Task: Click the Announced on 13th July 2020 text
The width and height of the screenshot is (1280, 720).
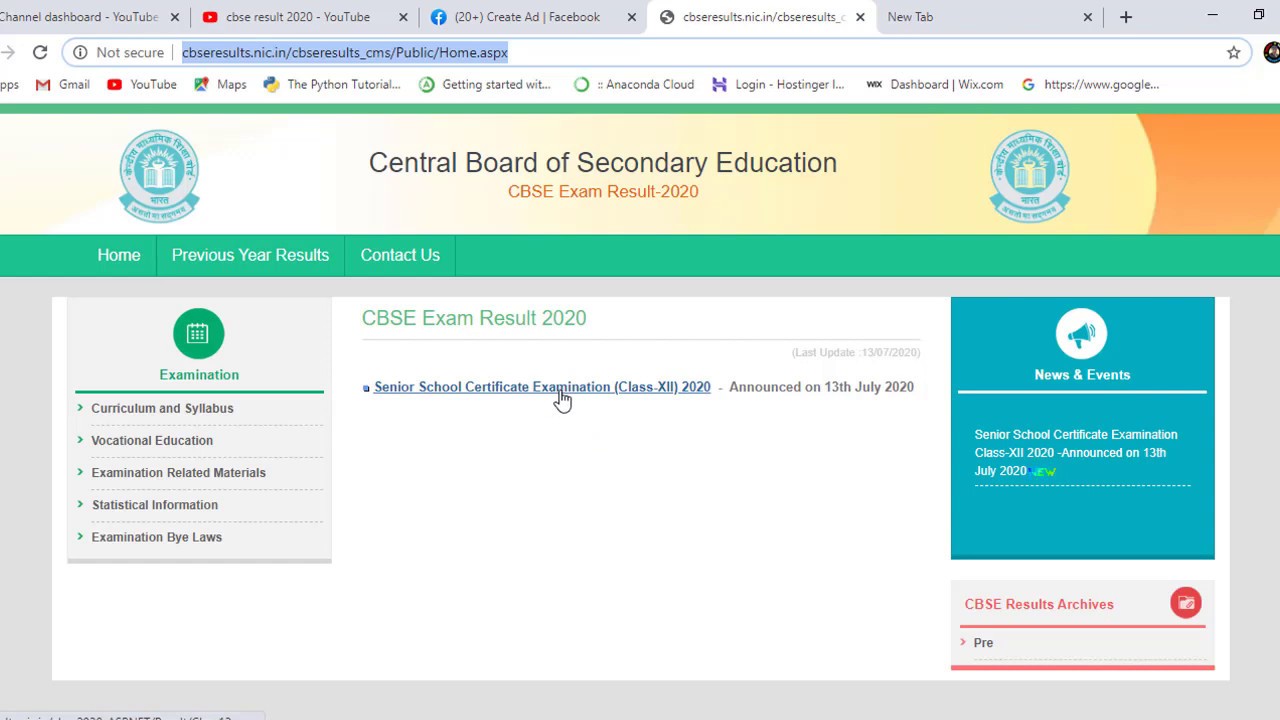Action: (x=821, y=387)
